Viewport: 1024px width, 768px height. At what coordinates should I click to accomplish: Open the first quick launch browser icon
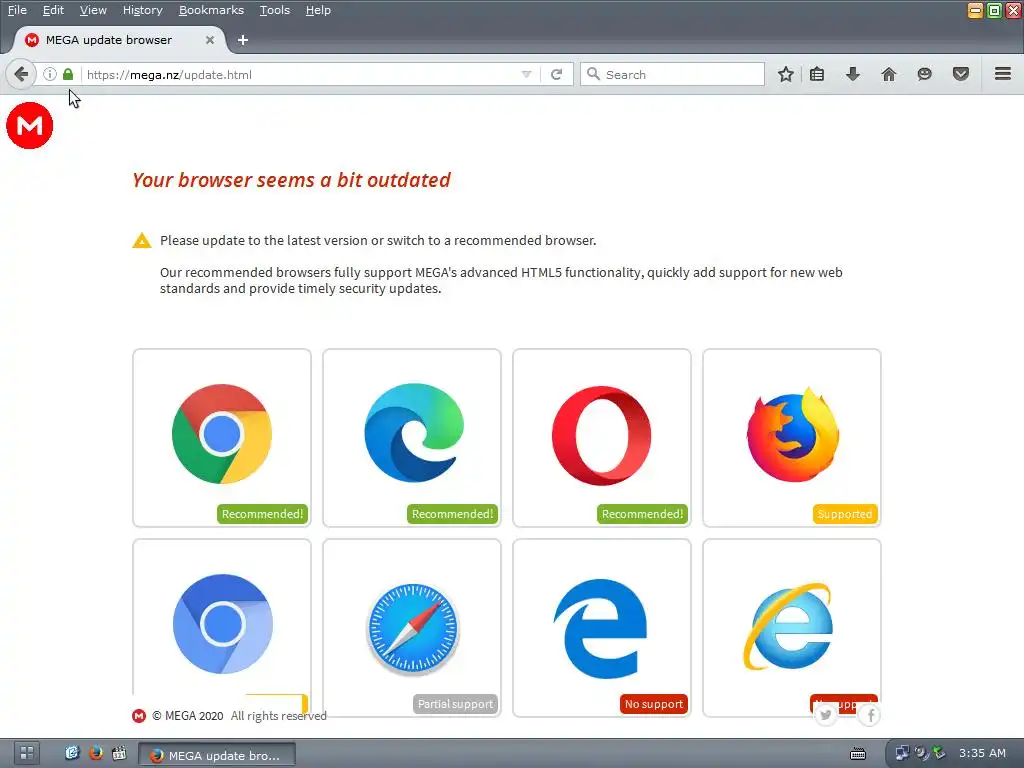pos(72,753)
